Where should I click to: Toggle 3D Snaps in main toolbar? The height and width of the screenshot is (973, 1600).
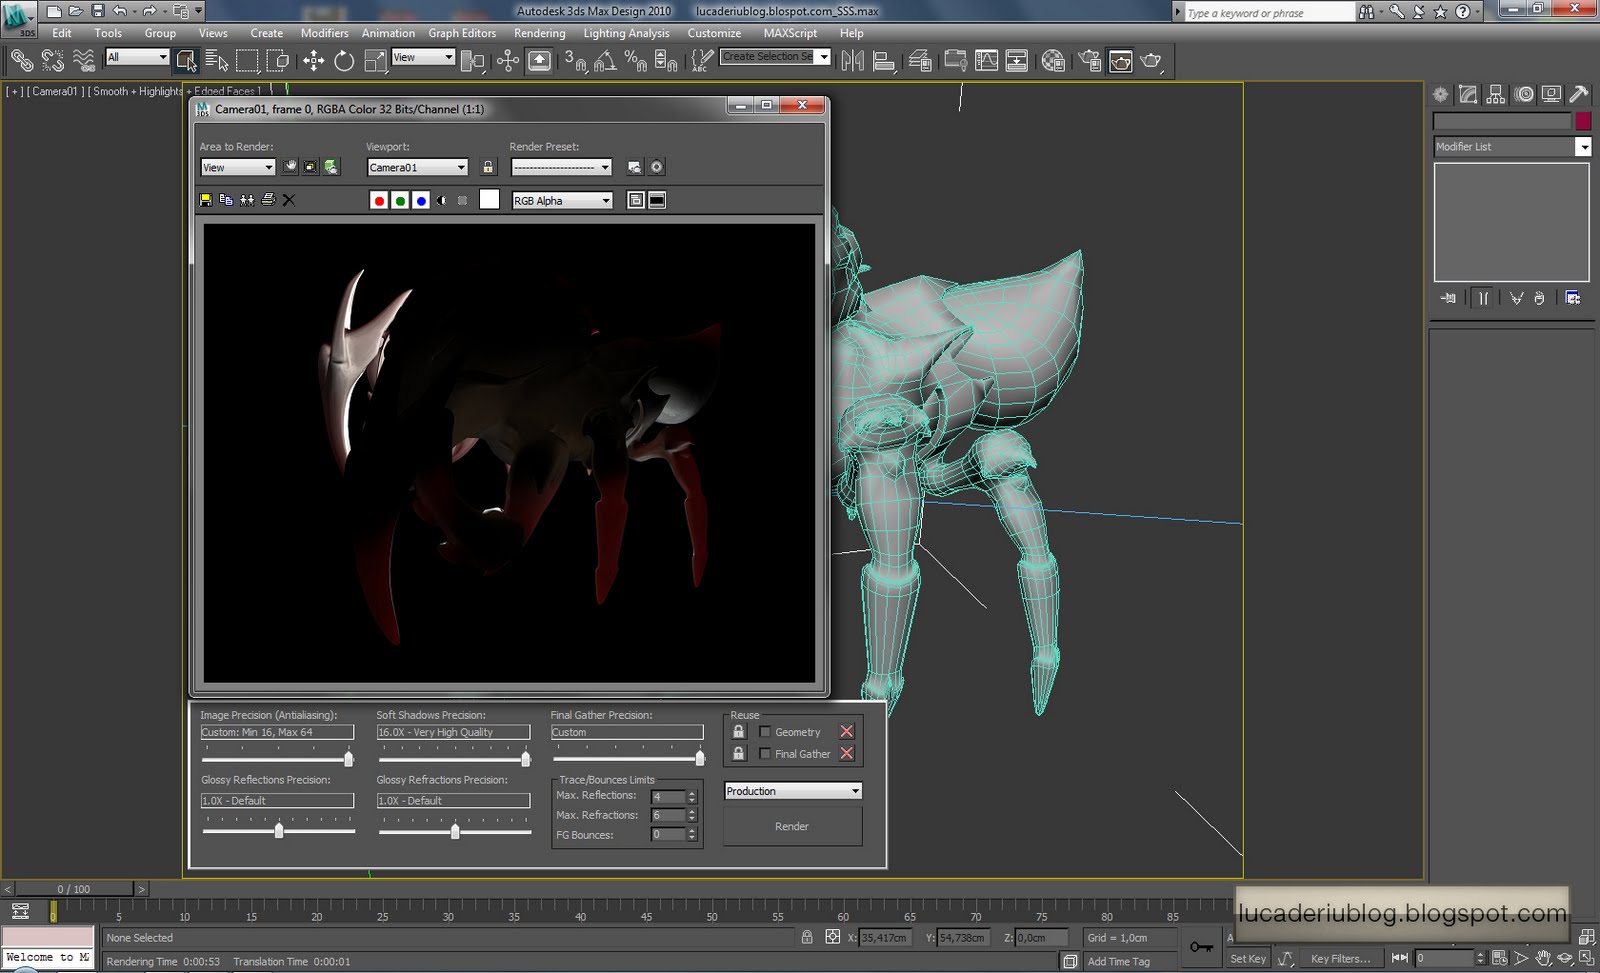tap(575, 61)
